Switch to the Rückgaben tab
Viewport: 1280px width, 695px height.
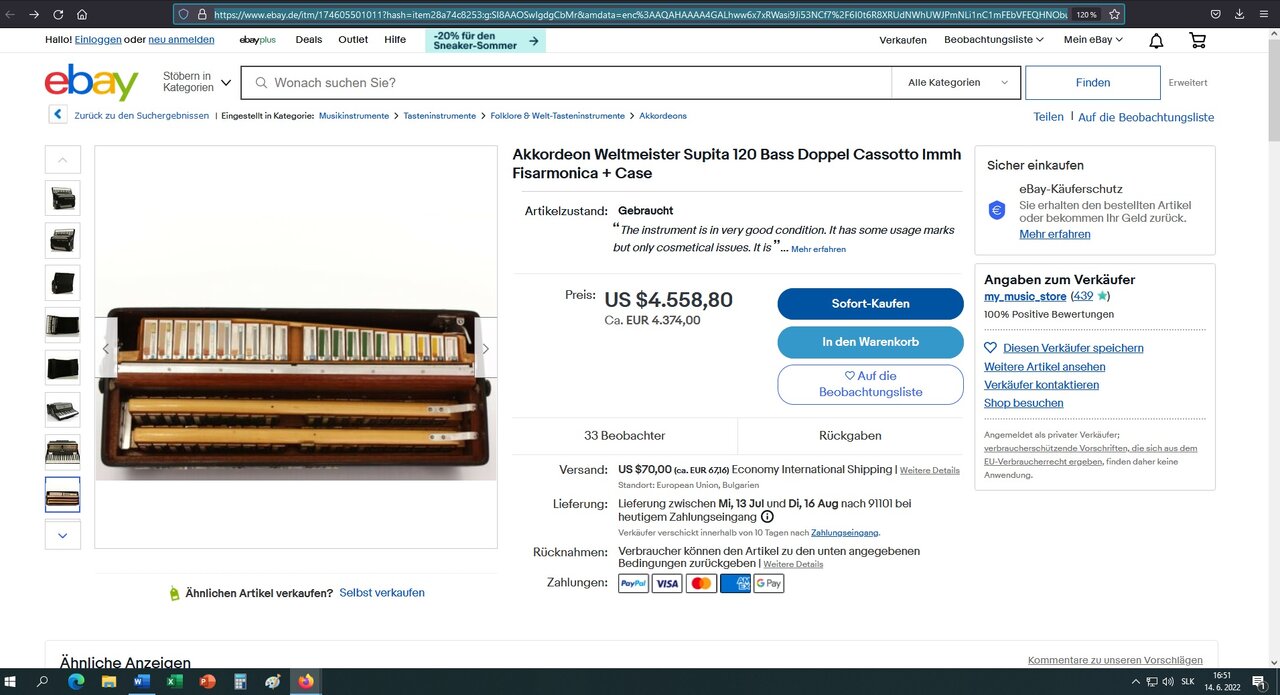click(850, 436)
